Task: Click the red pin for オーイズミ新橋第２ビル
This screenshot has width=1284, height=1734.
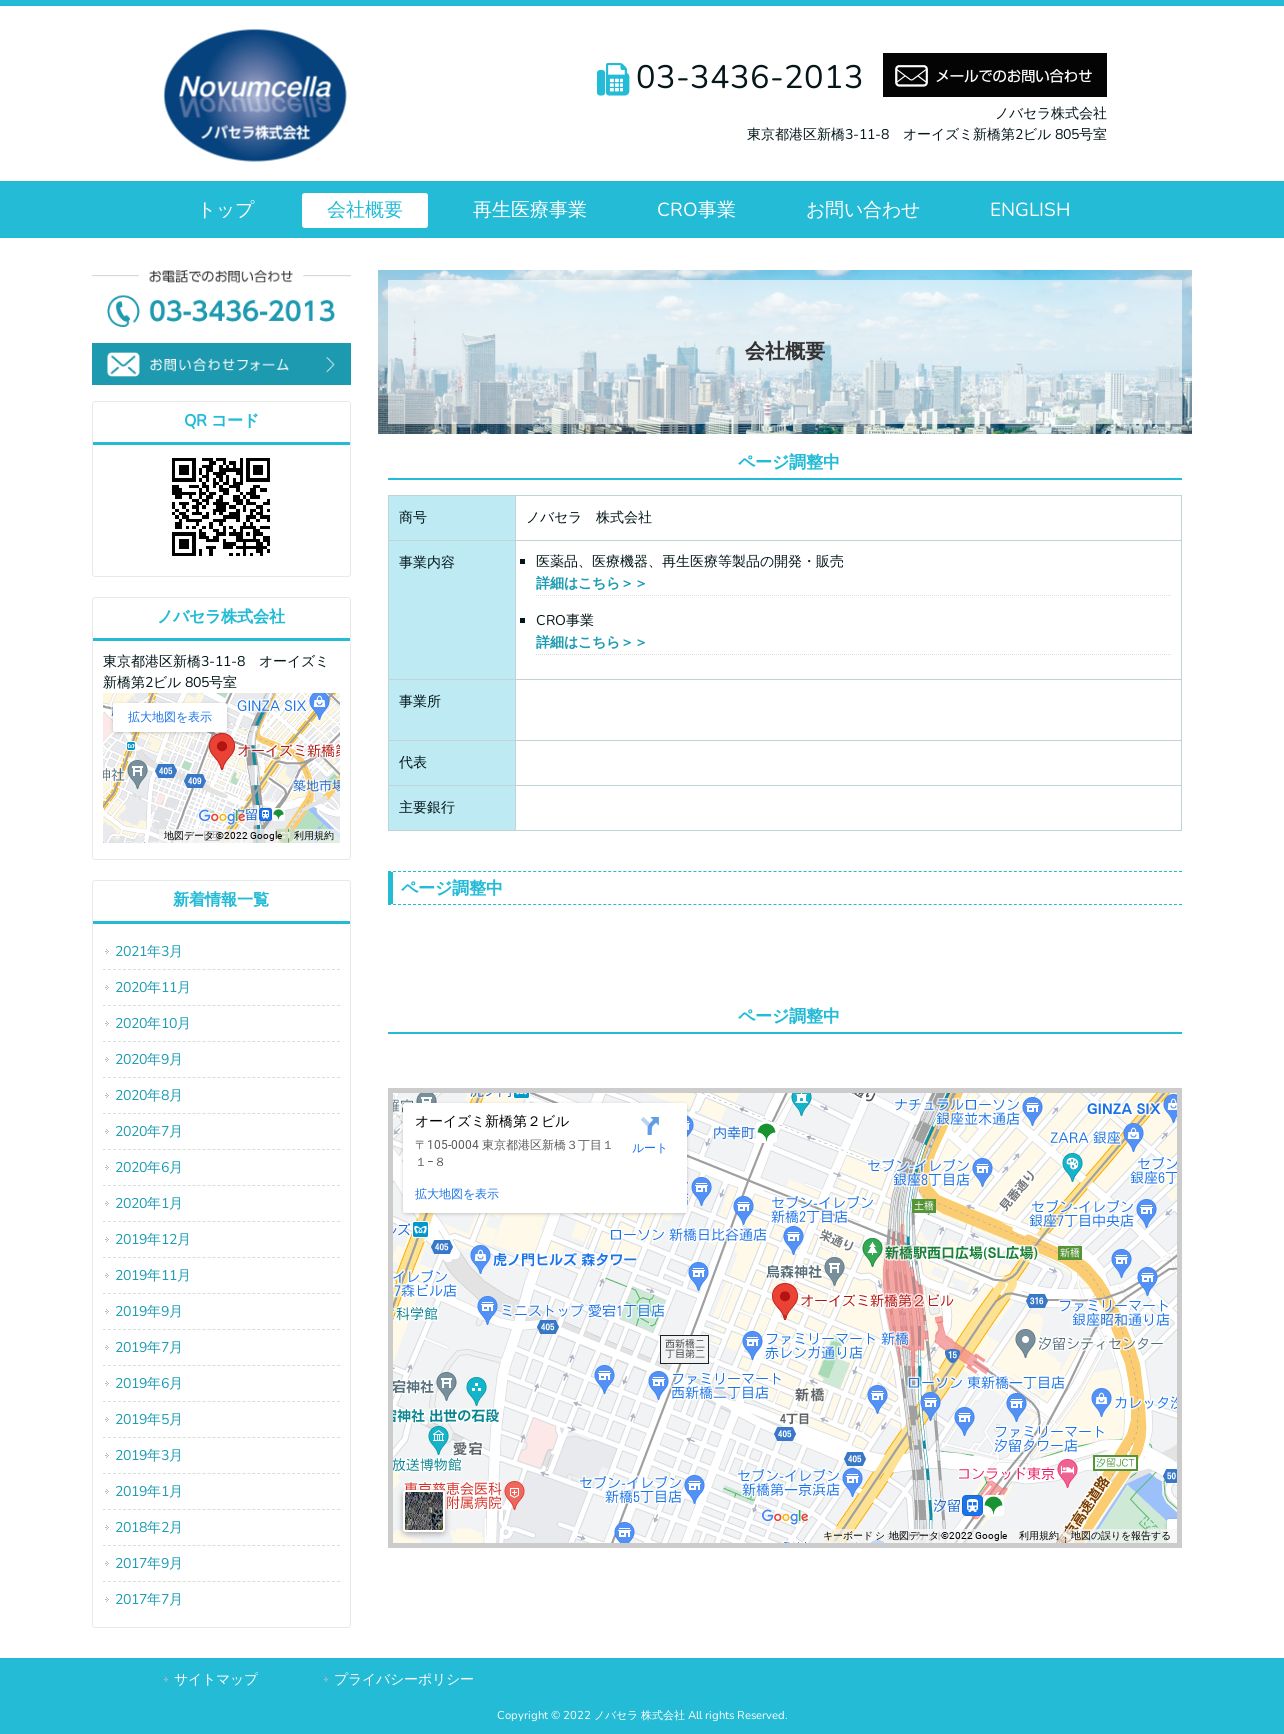Action: coord(785,1301)
